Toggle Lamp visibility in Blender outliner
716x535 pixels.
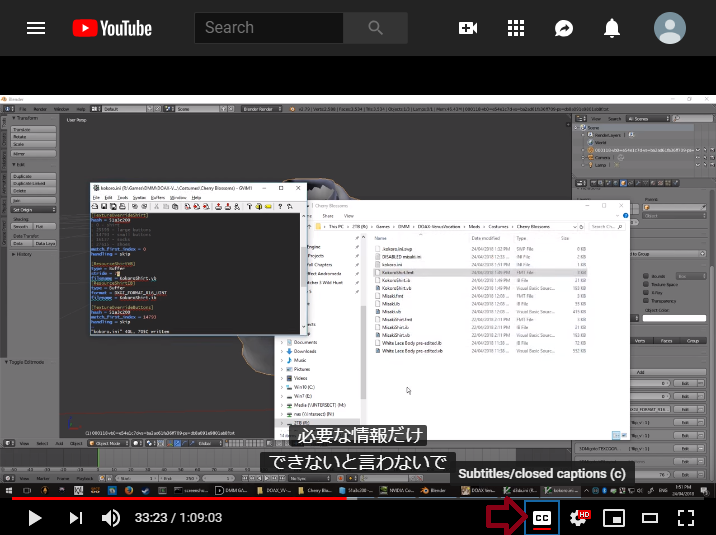click(x=698, y=165)
